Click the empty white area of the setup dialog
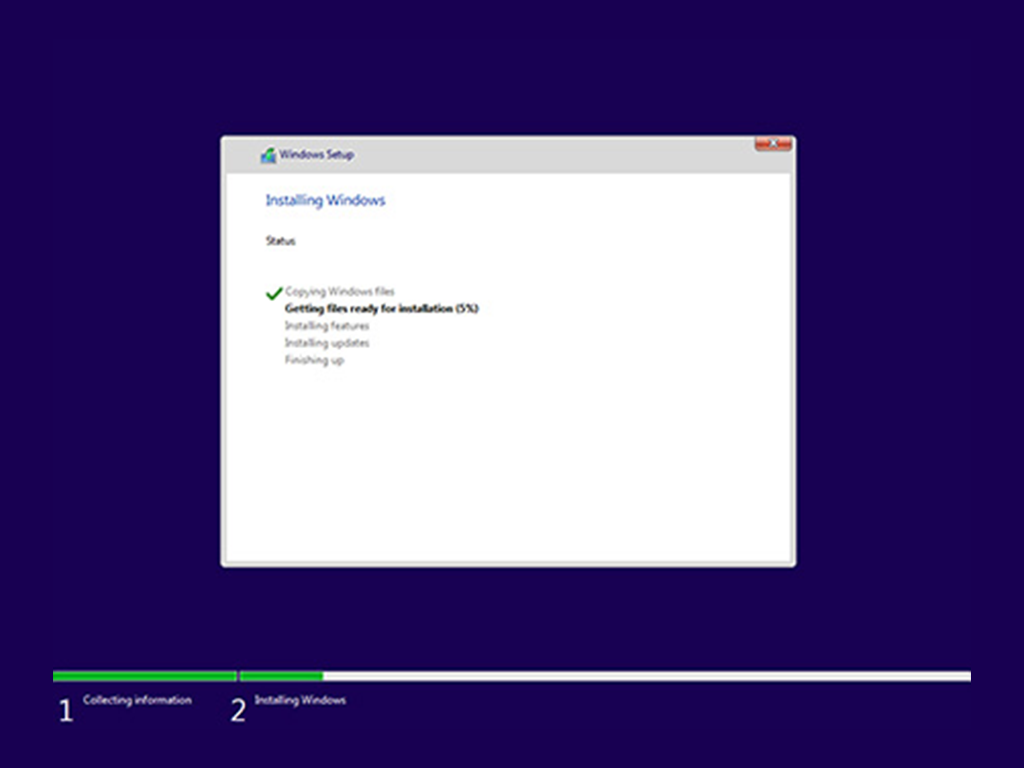 point(510,460)
